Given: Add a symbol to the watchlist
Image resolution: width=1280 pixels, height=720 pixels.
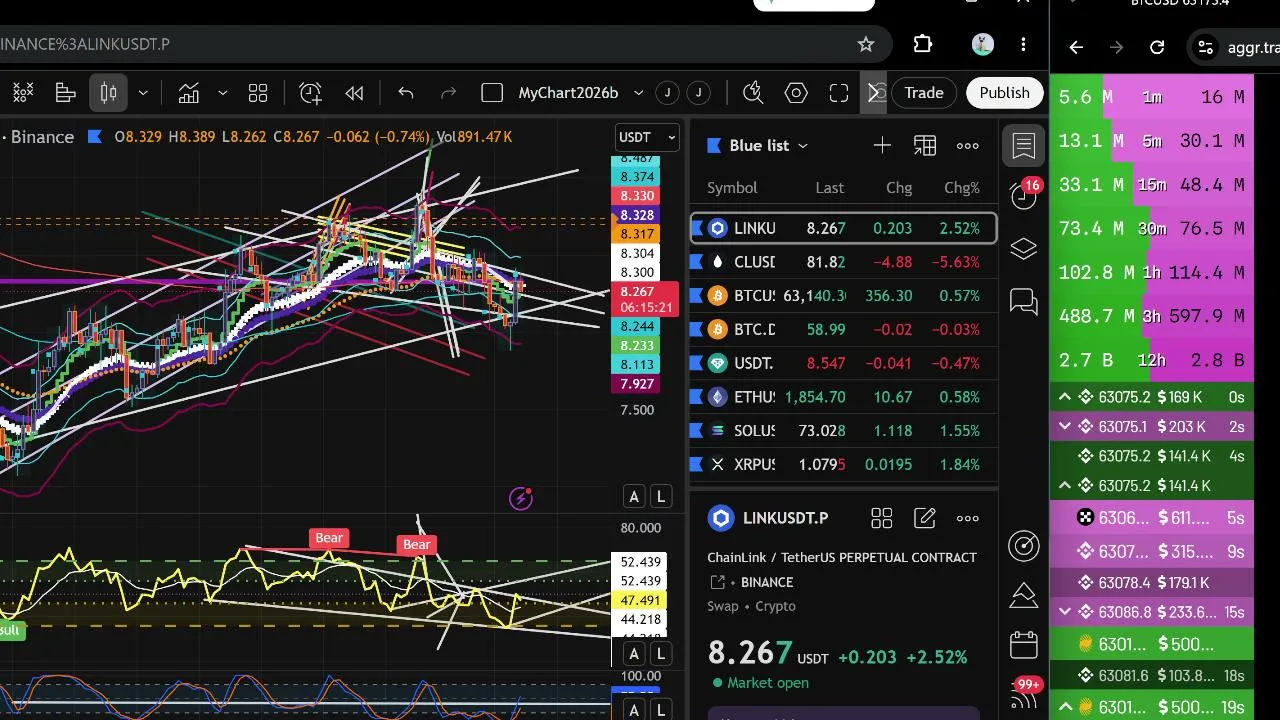Looking at the screenshot, I should point(882,146).
